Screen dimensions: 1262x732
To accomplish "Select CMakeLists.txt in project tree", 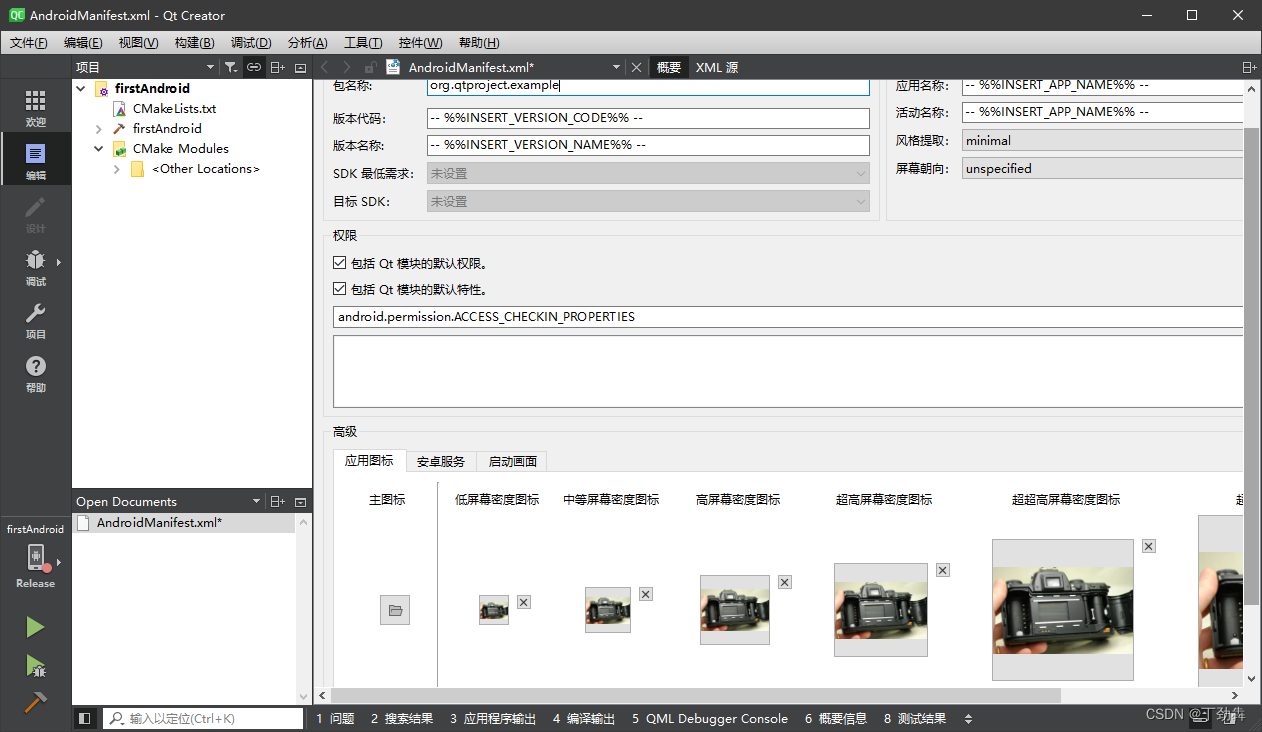I will (x=174, y=108).
